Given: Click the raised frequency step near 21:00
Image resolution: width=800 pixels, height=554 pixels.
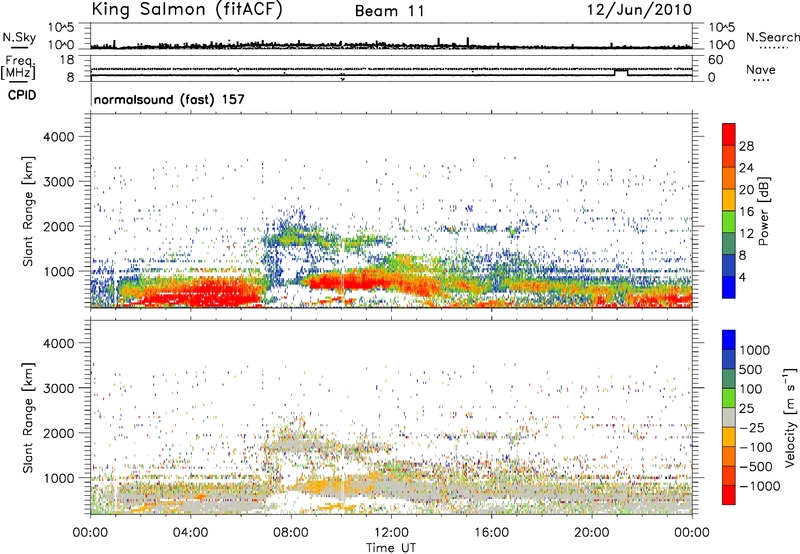Looking at the screenshot, I should click(621, 72).
